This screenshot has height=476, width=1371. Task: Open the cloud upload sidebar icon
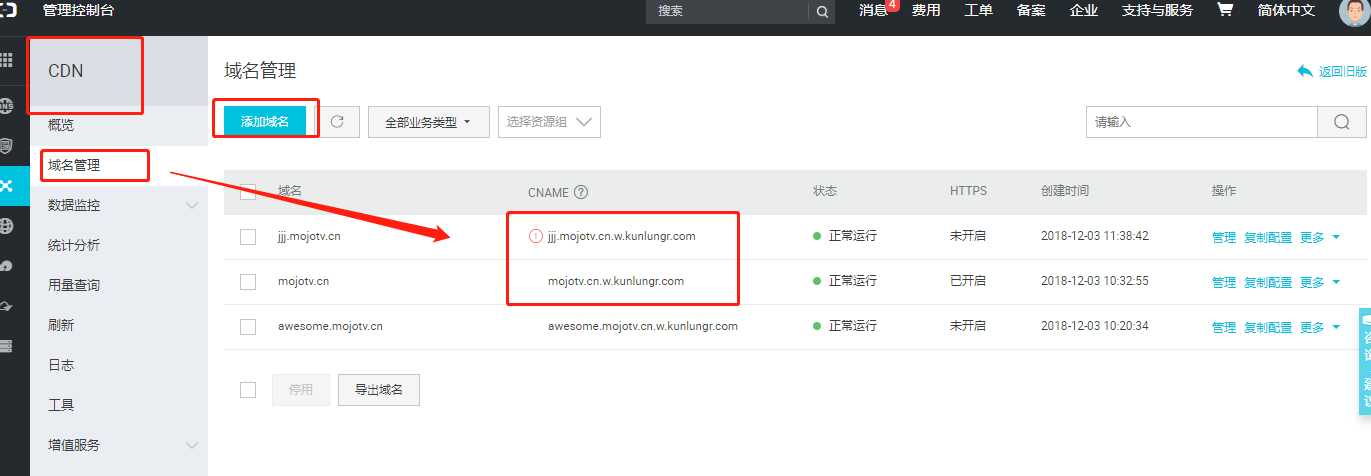[x=7, y=266]
